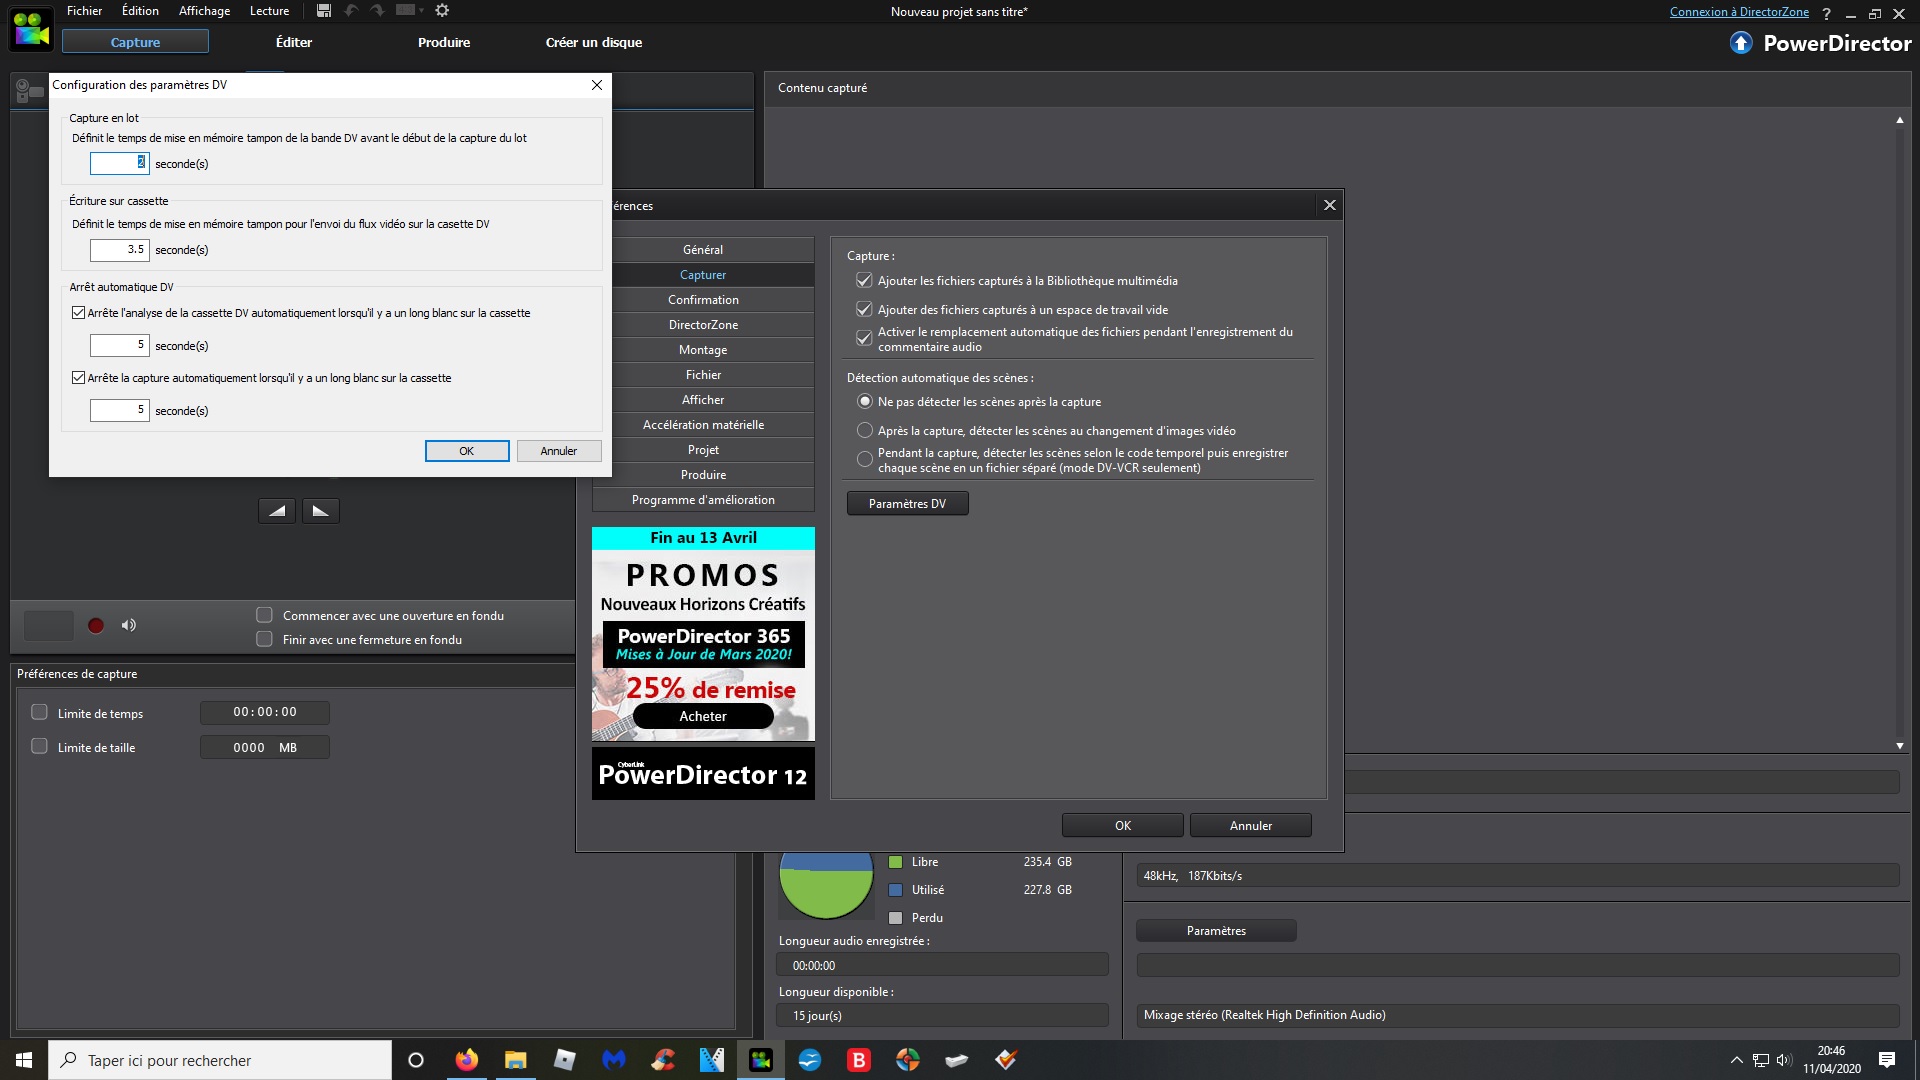Select 'Pendant la capture, détecter les scènes' option
This screenshot has height=1080, width=1920.
click(x=865, y=460)
